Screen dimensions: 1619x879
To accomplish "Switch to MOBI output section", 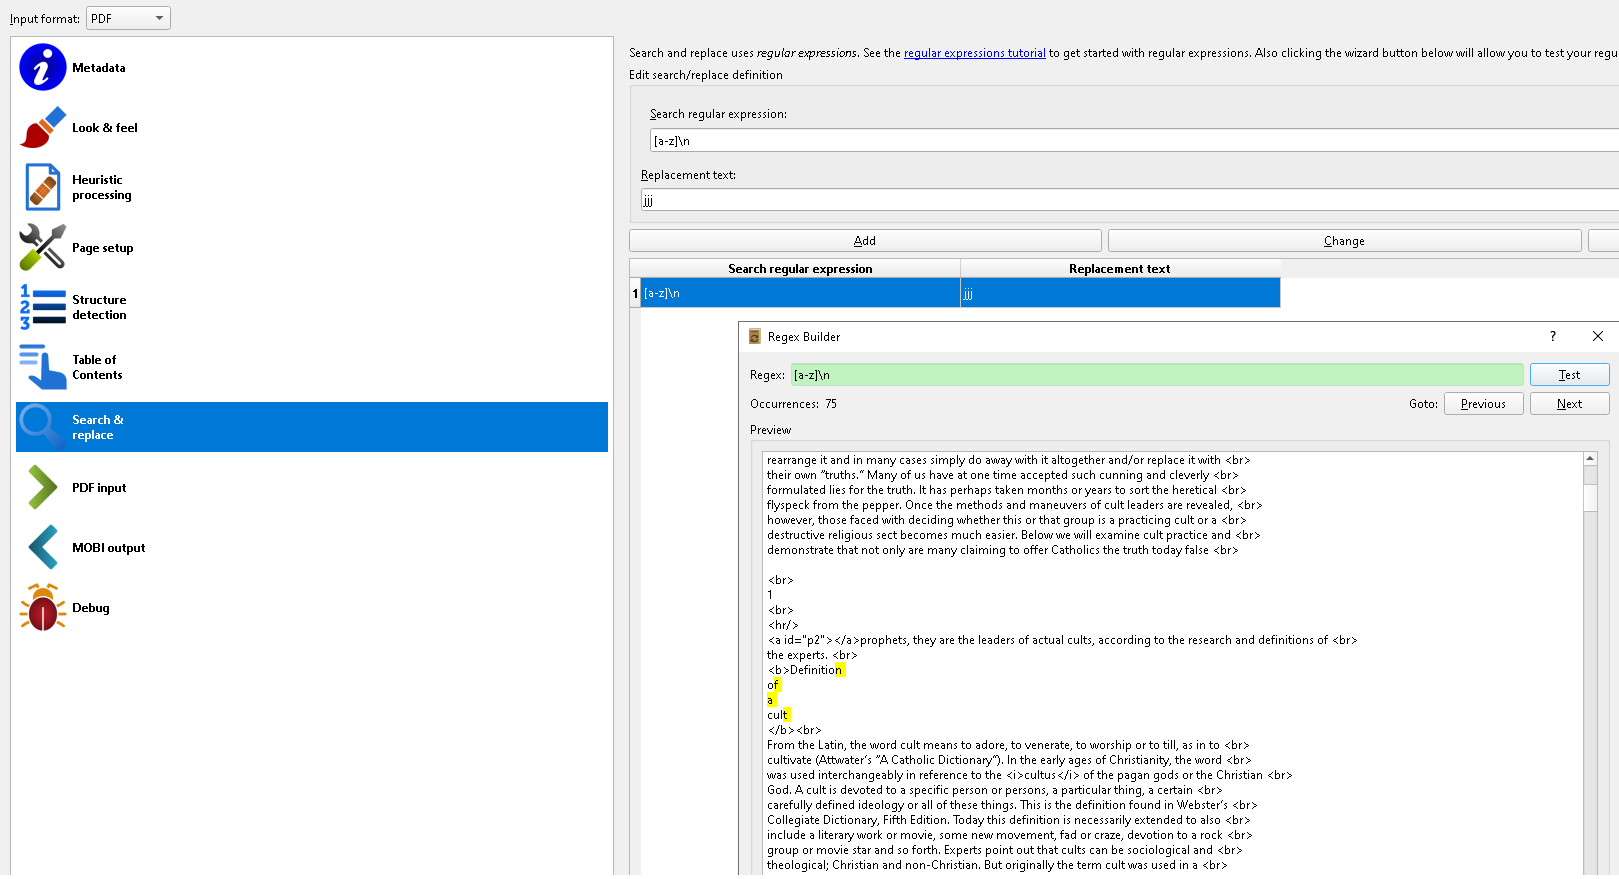I will [109, 548].
